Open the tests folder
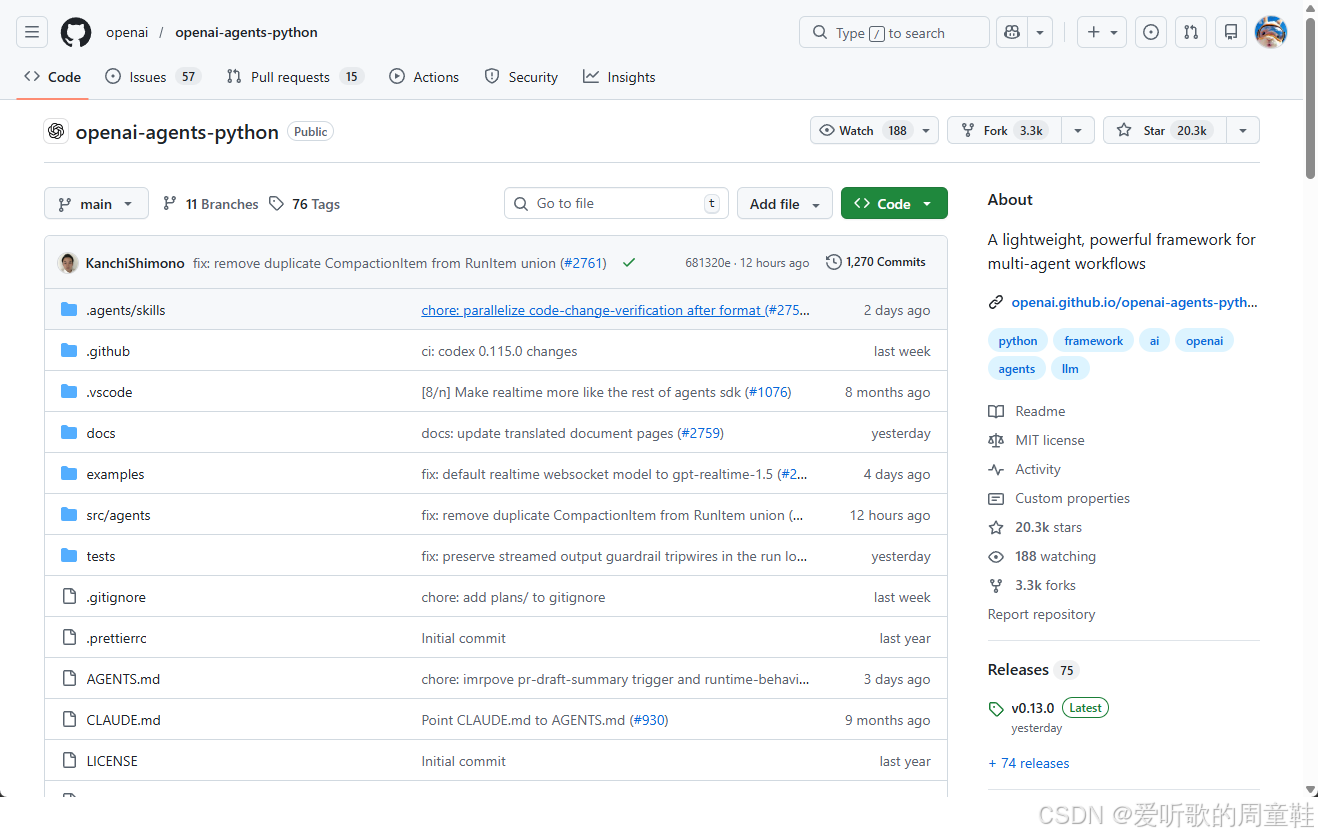 click(101, 556)
